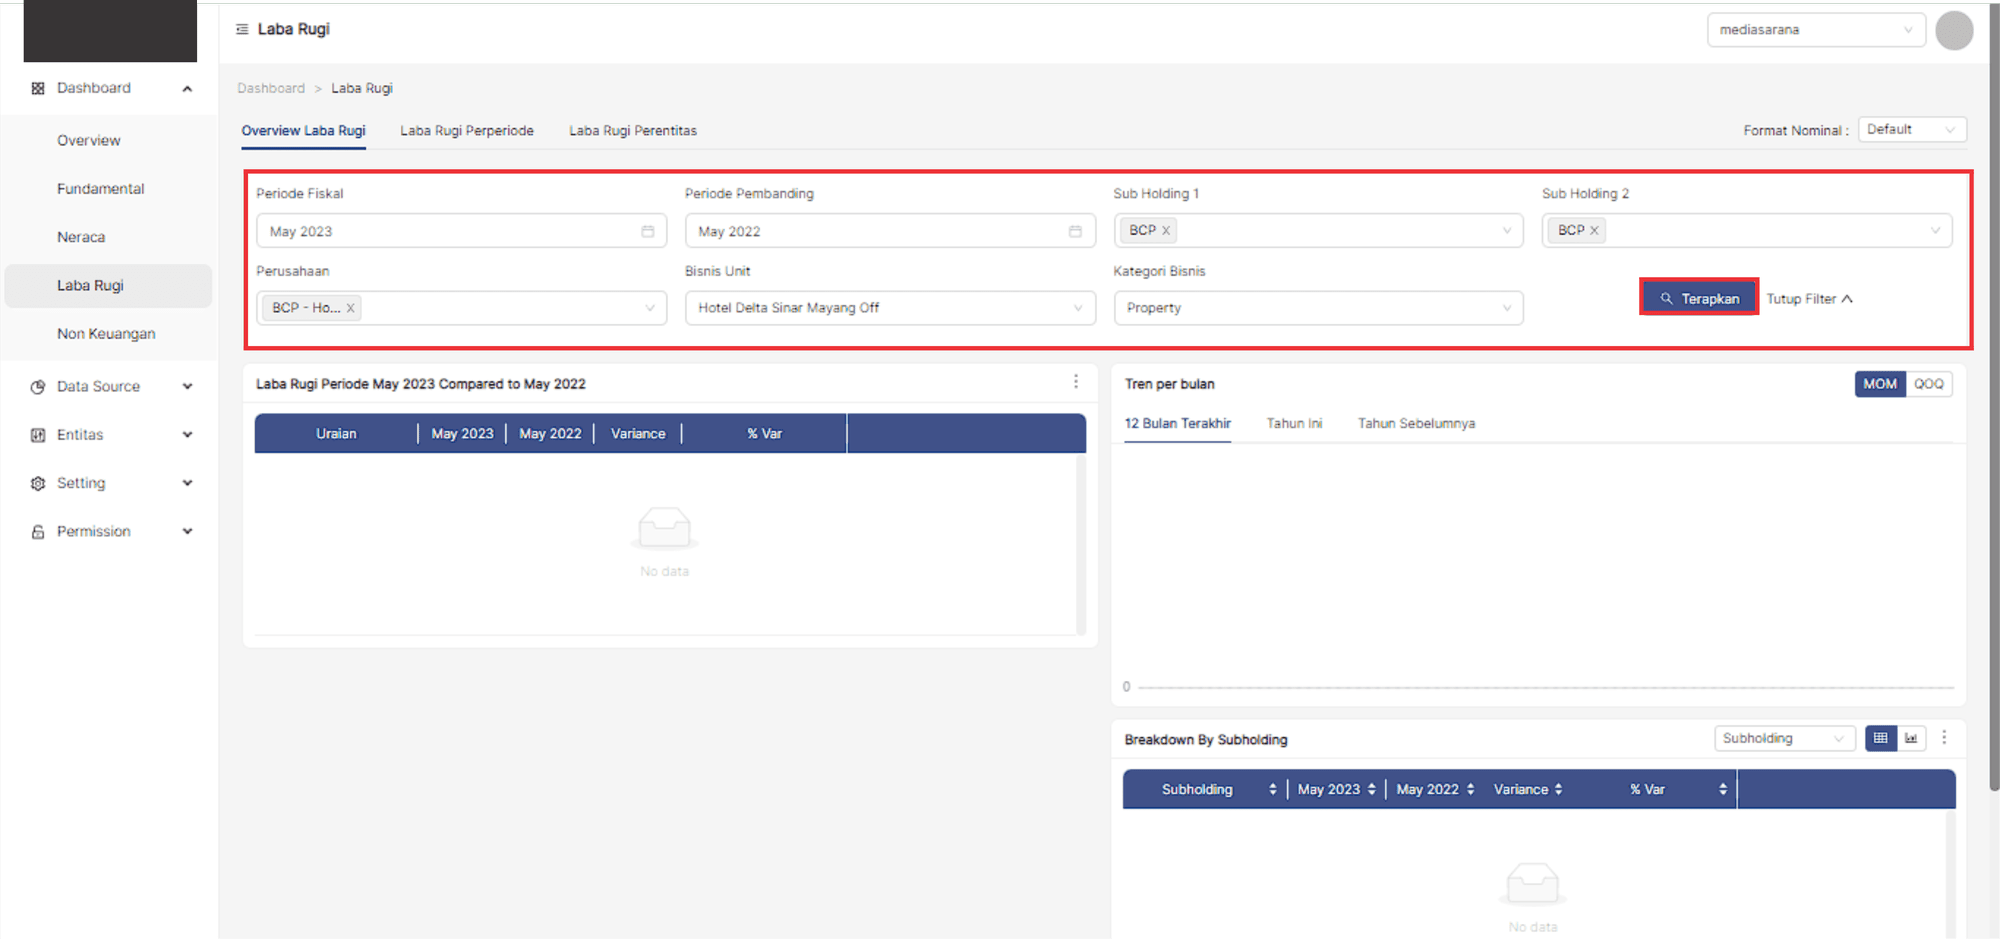Click Tutup Filter link
Image resolution: width=2000 pixels, height=939 pixels.
[x=1809, y=299]
